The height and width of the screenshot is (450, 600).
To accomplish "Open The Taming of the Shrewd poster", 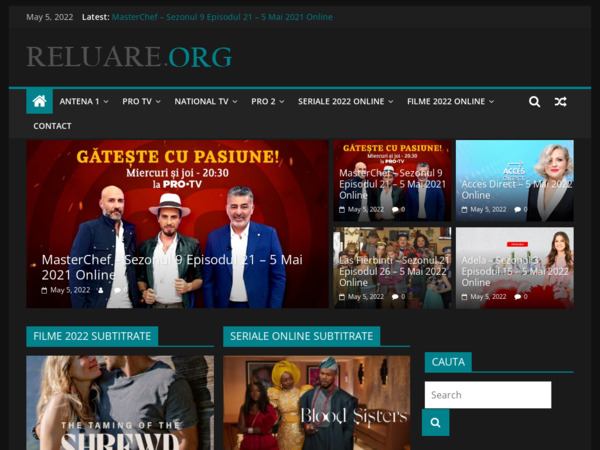I will (120, 403).
